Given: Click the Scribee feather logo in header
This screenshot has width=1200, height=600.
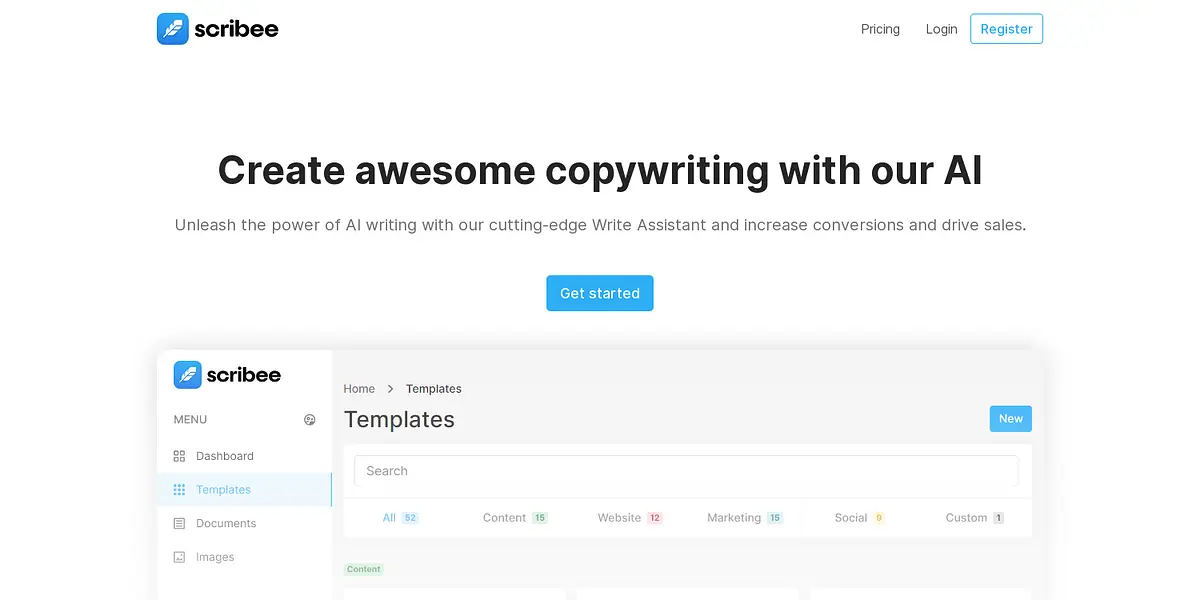Looking at the screenshot, I should click(x=173, y=29).
